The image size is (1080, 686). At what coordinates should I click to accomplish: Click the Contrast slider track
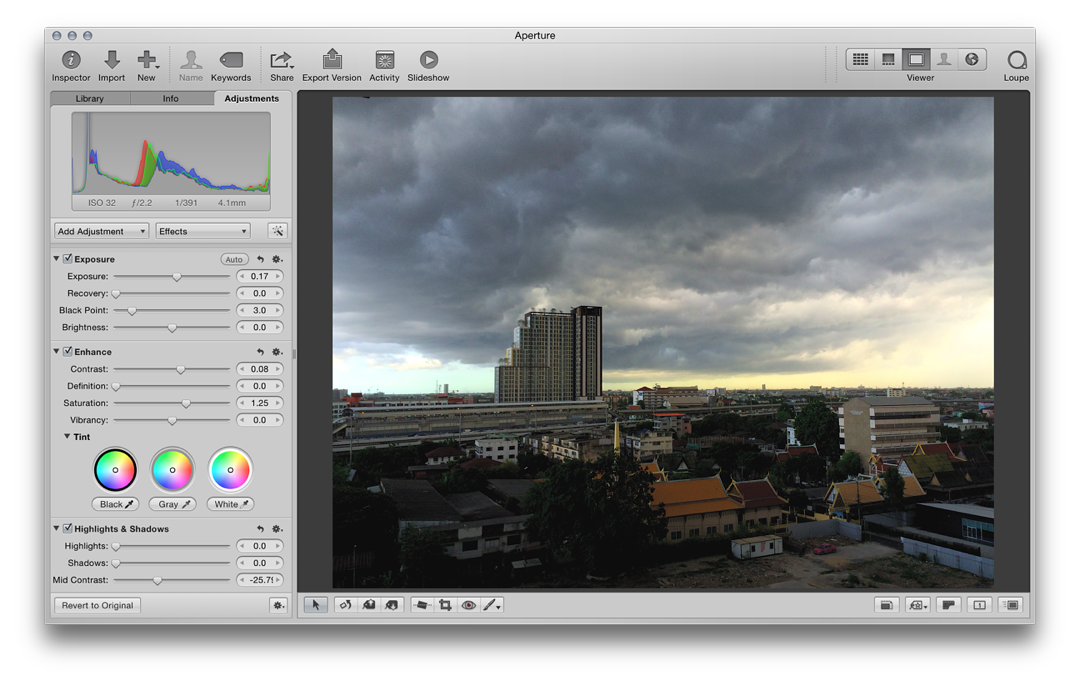[172, 369]
